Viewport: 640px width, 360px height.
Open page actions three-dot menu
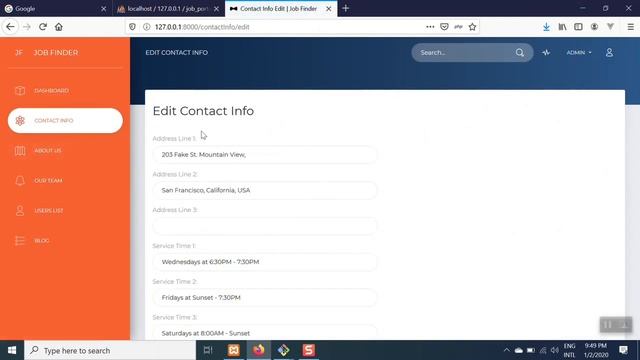coord(430,27)
